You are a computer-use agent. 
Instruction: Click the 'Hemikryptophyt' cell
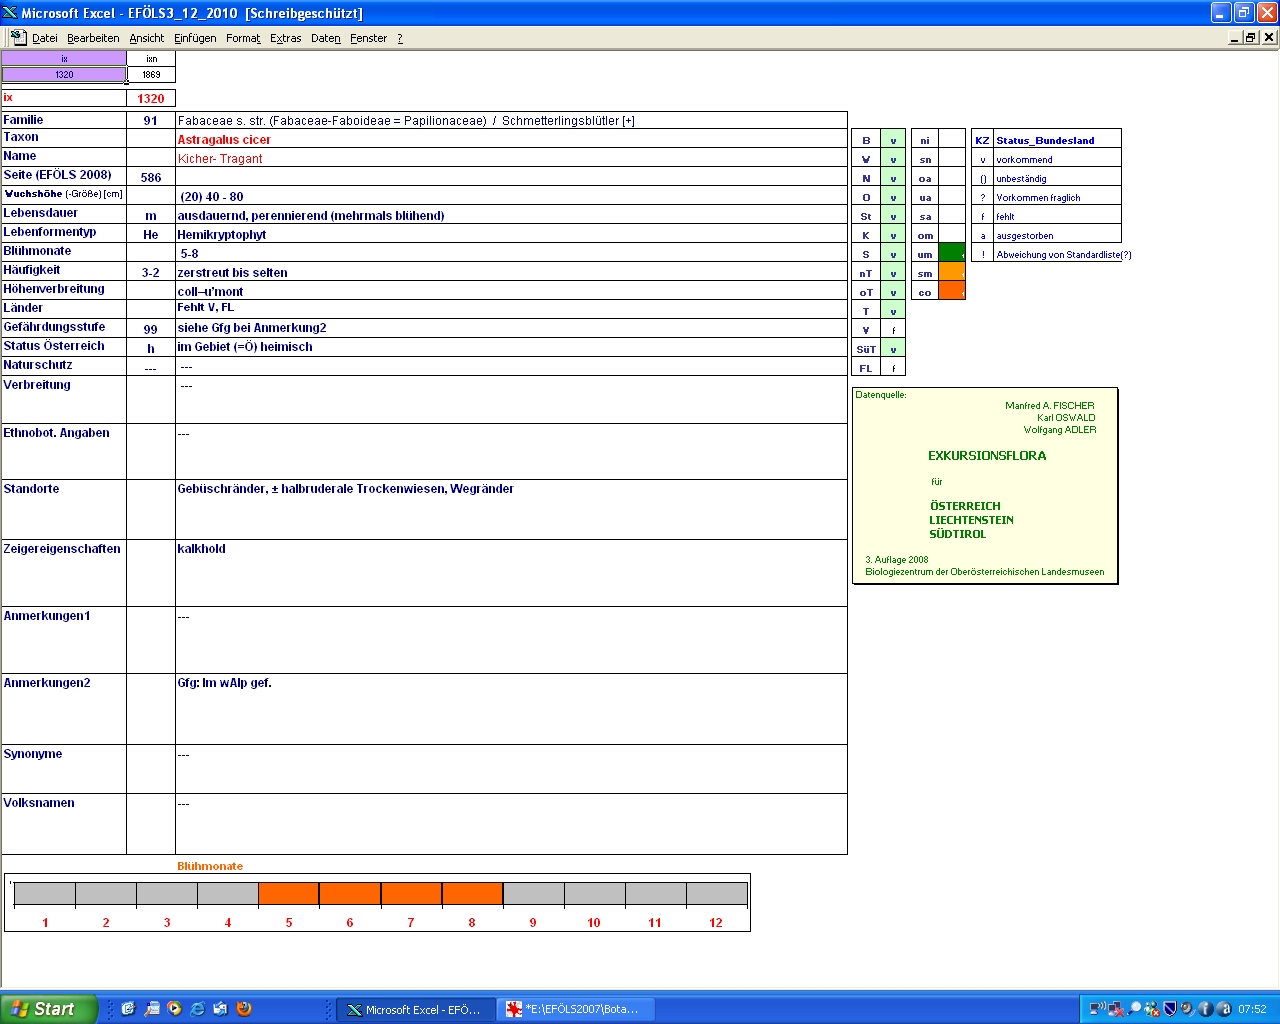(x=511, y=234)
